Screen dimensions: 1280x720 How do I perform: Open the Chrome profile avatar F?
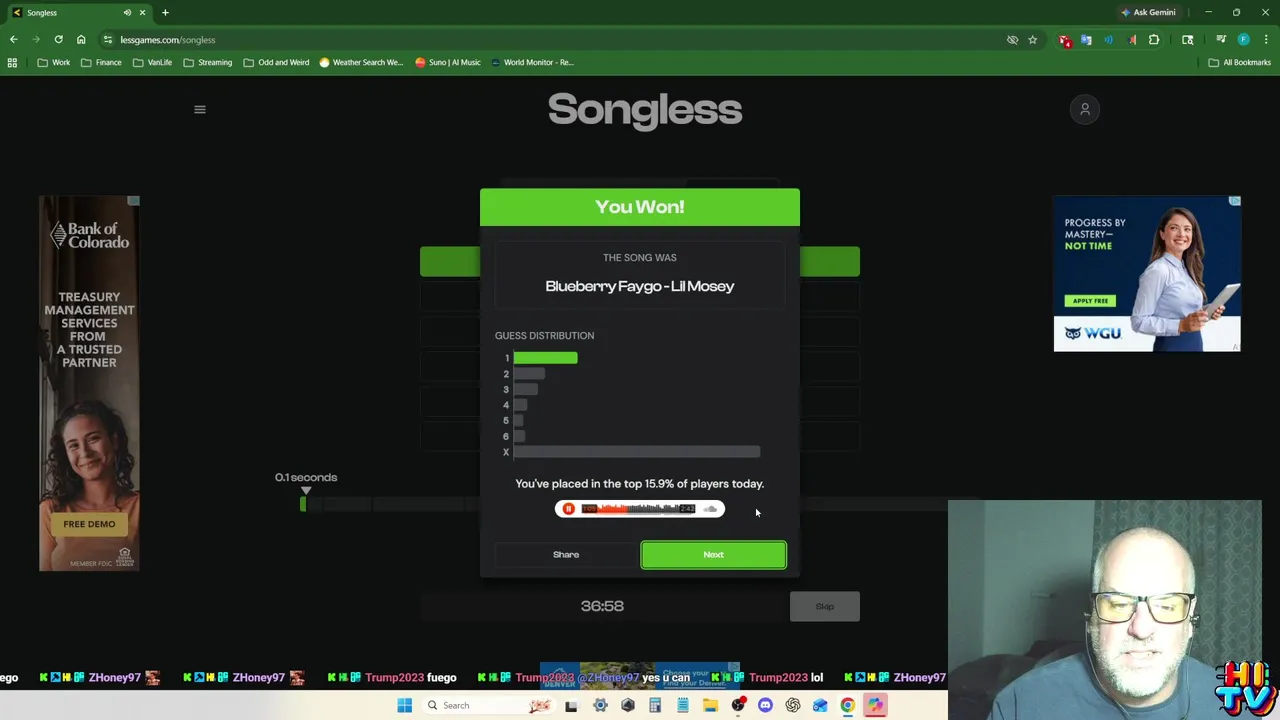coord(1244,40)
